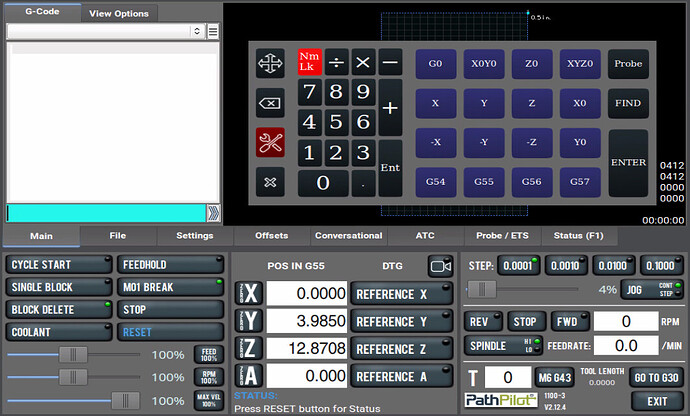Click the spindle RPM input field
The height and width of the screenshot is (416, 690).
tap(626, 322)
